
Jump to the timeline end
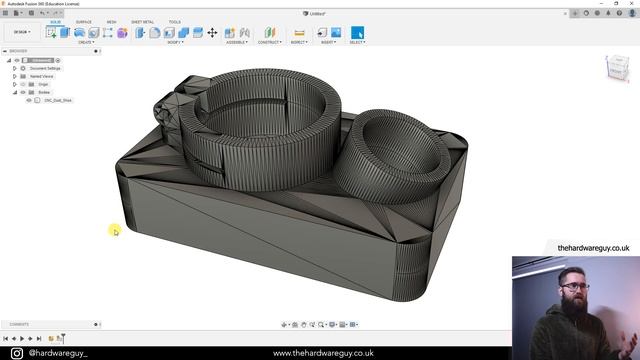[39, 338]
